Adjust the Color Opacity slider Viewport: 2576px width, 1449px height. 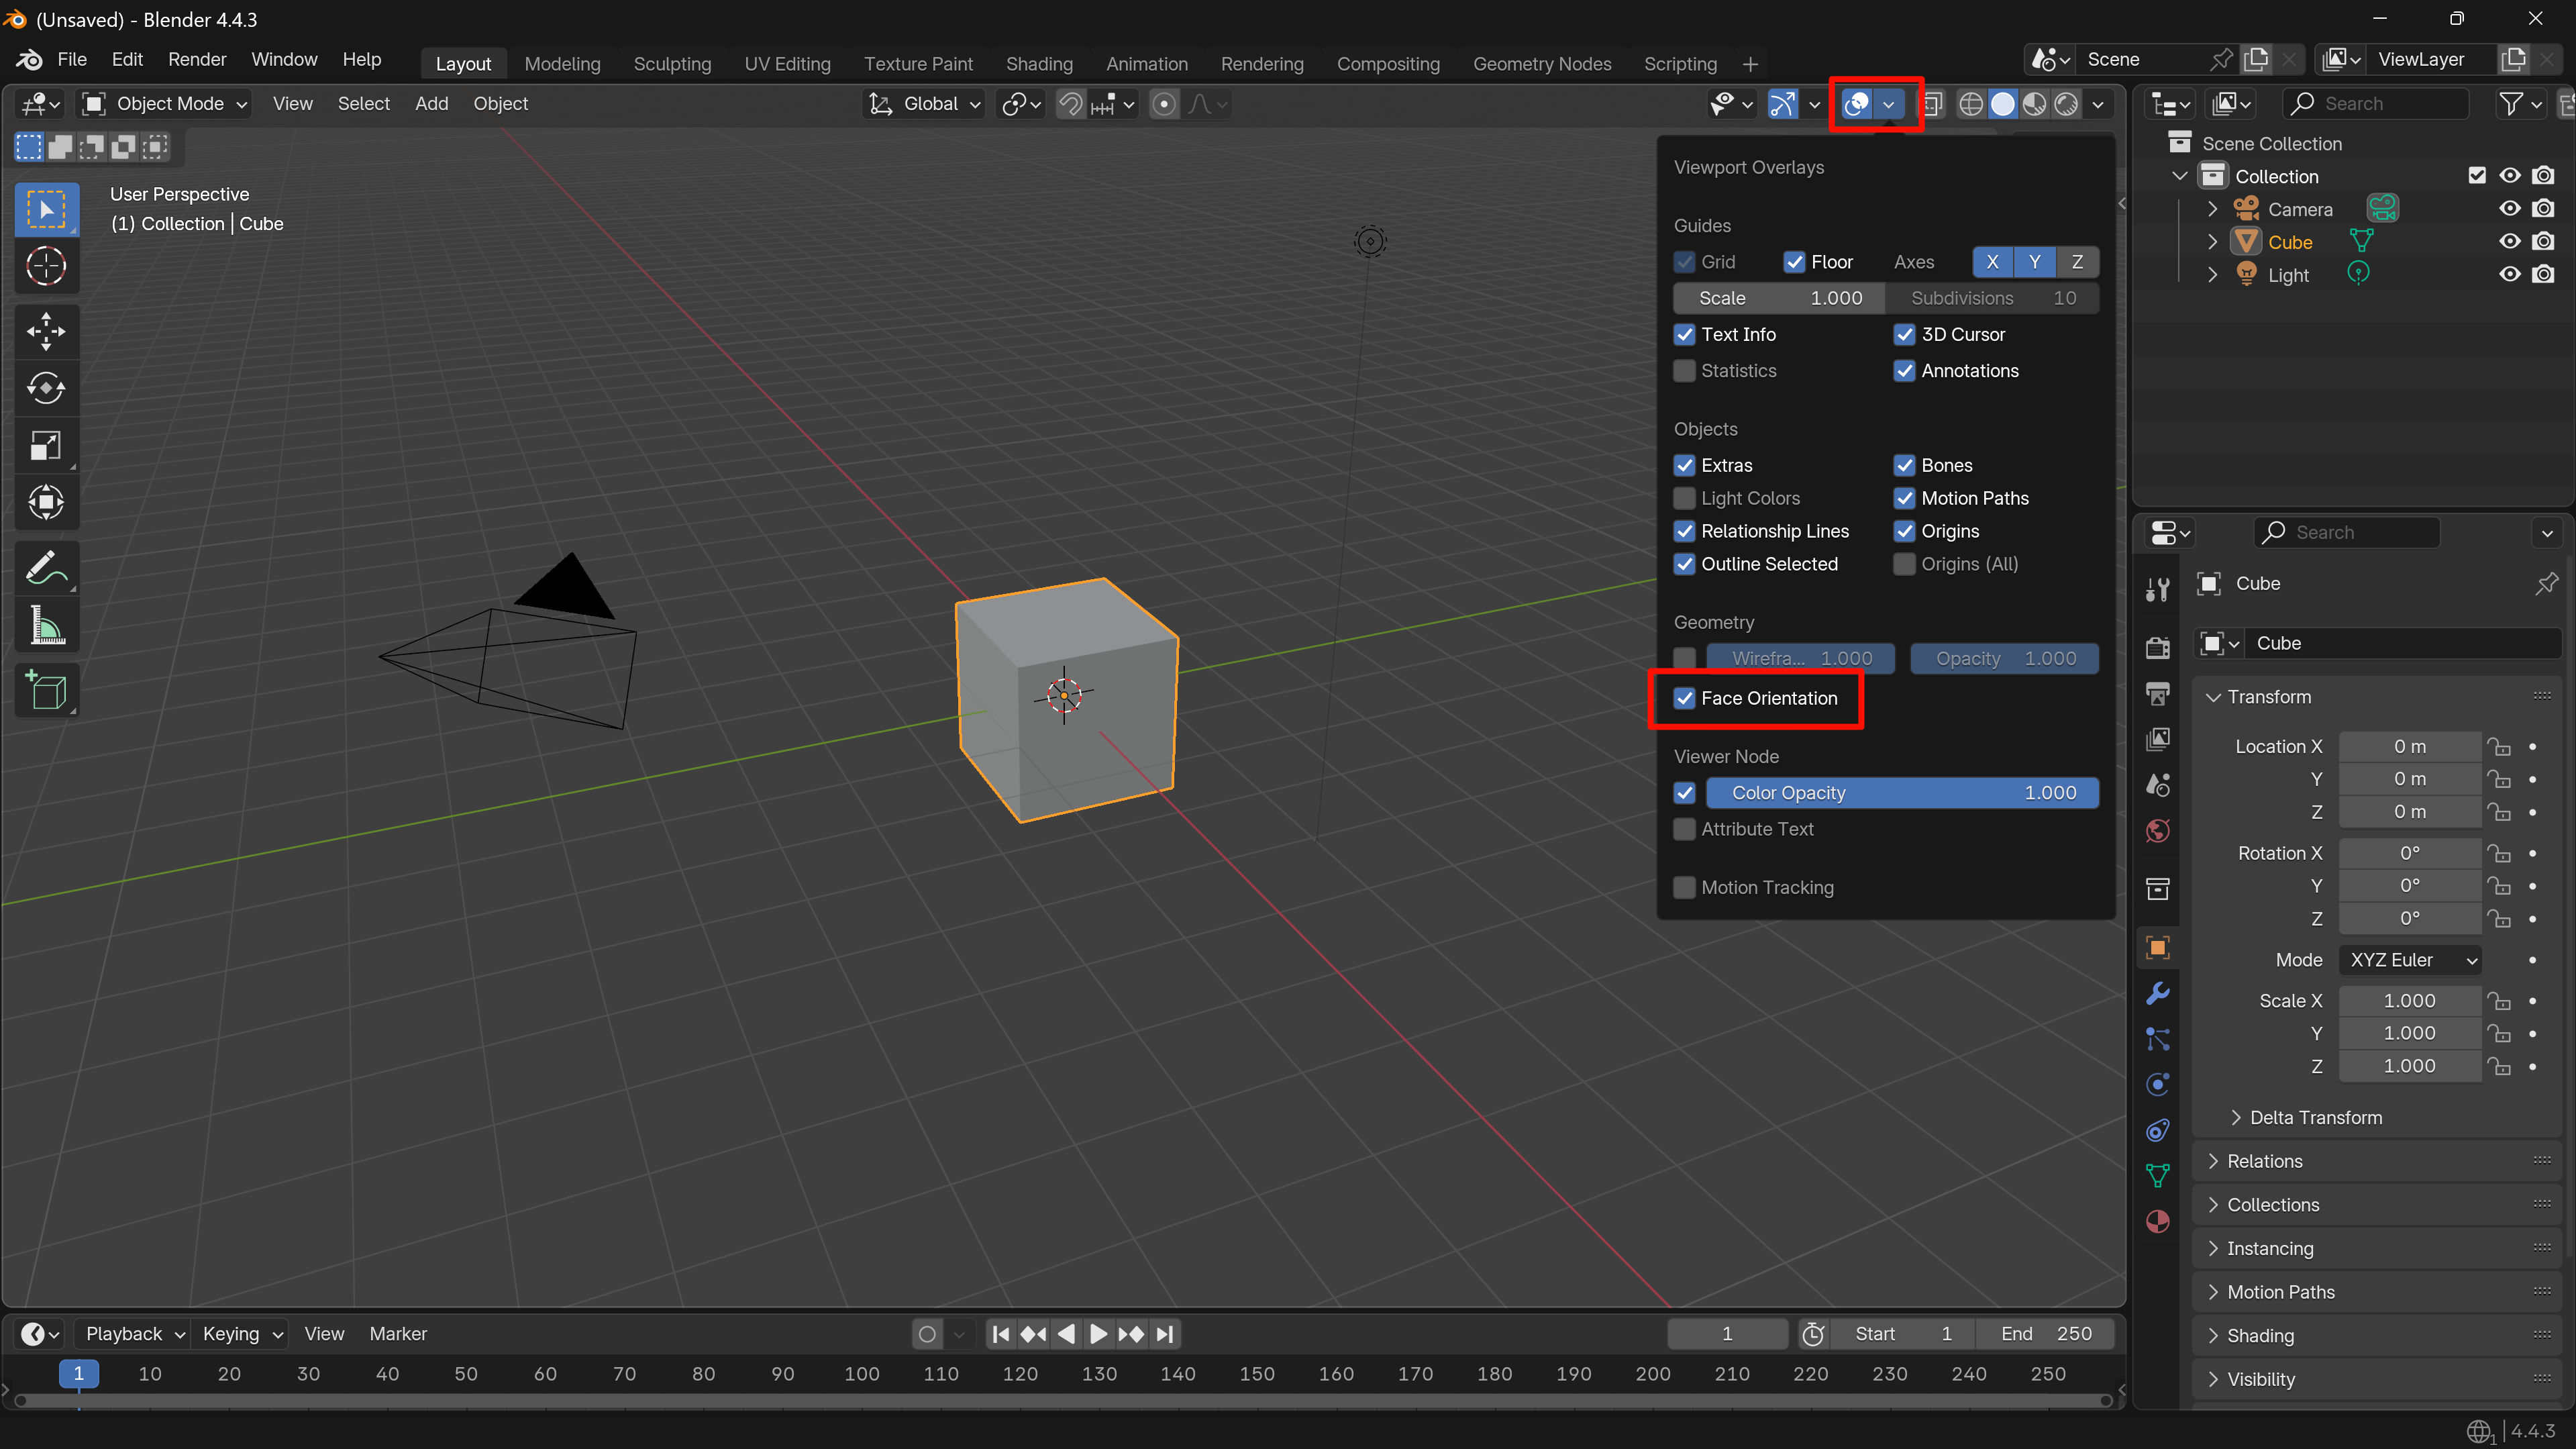(1901, 793)
